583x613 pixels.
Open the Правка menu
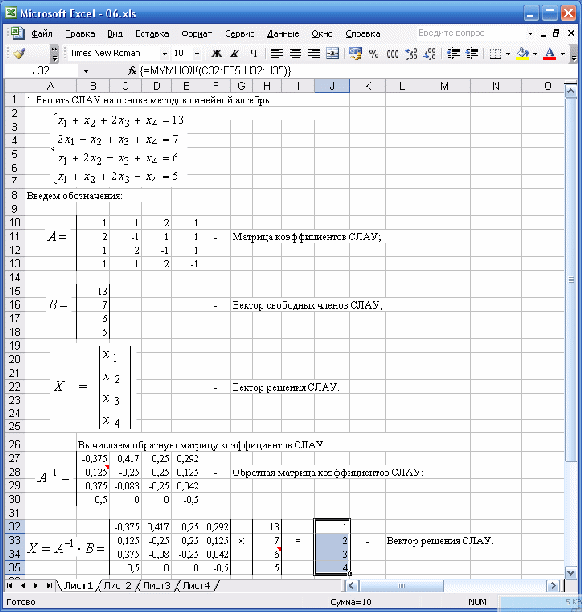(80, 34)
